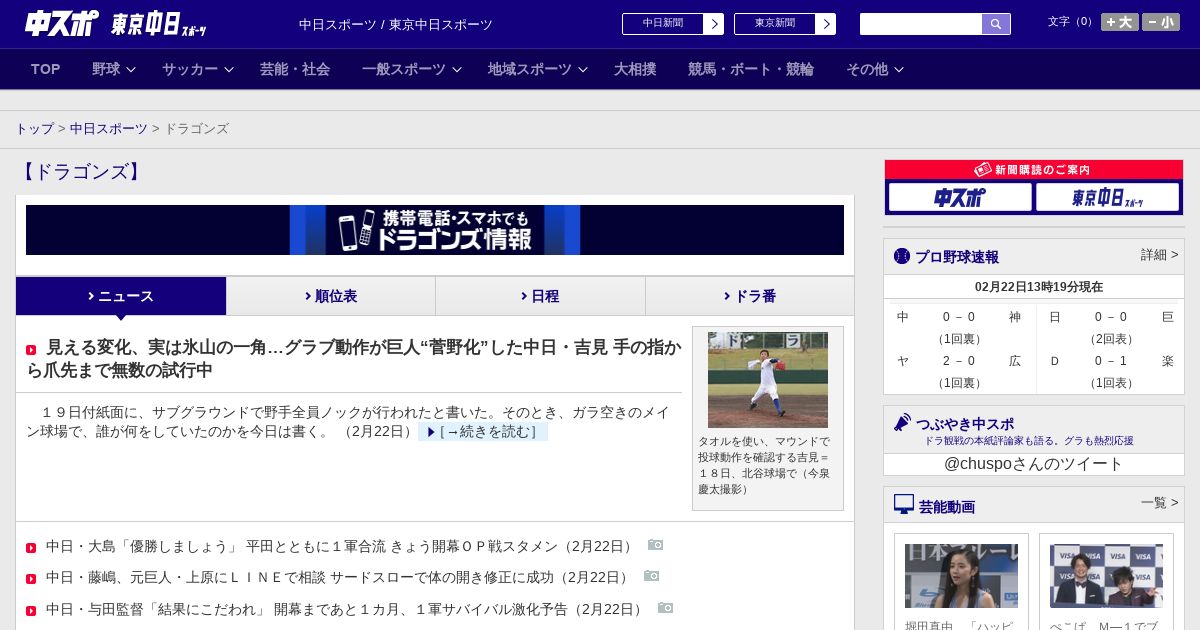Screen dimensions: 1200x630
Task: Expand the 地域スポーツ navigation menu
Action: [x=537, y=69]
